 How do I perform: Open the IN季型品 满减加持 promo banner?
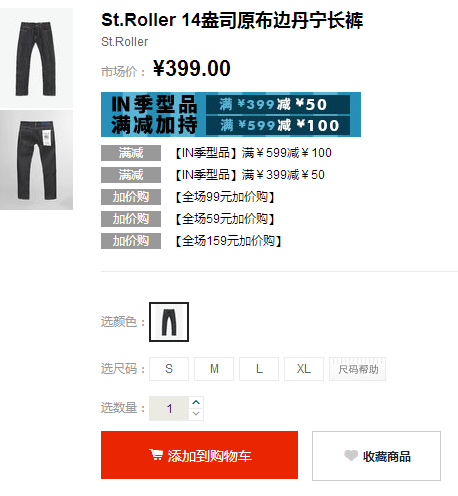[231, 114]
